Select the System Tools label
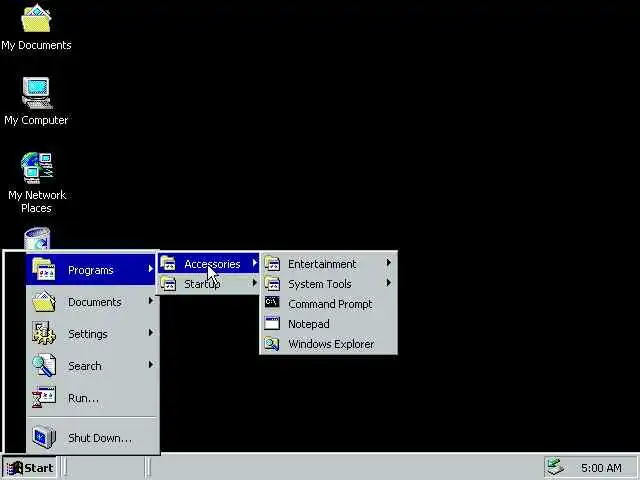Viewport: 640px width, 480px height. [x=320, y=284]
